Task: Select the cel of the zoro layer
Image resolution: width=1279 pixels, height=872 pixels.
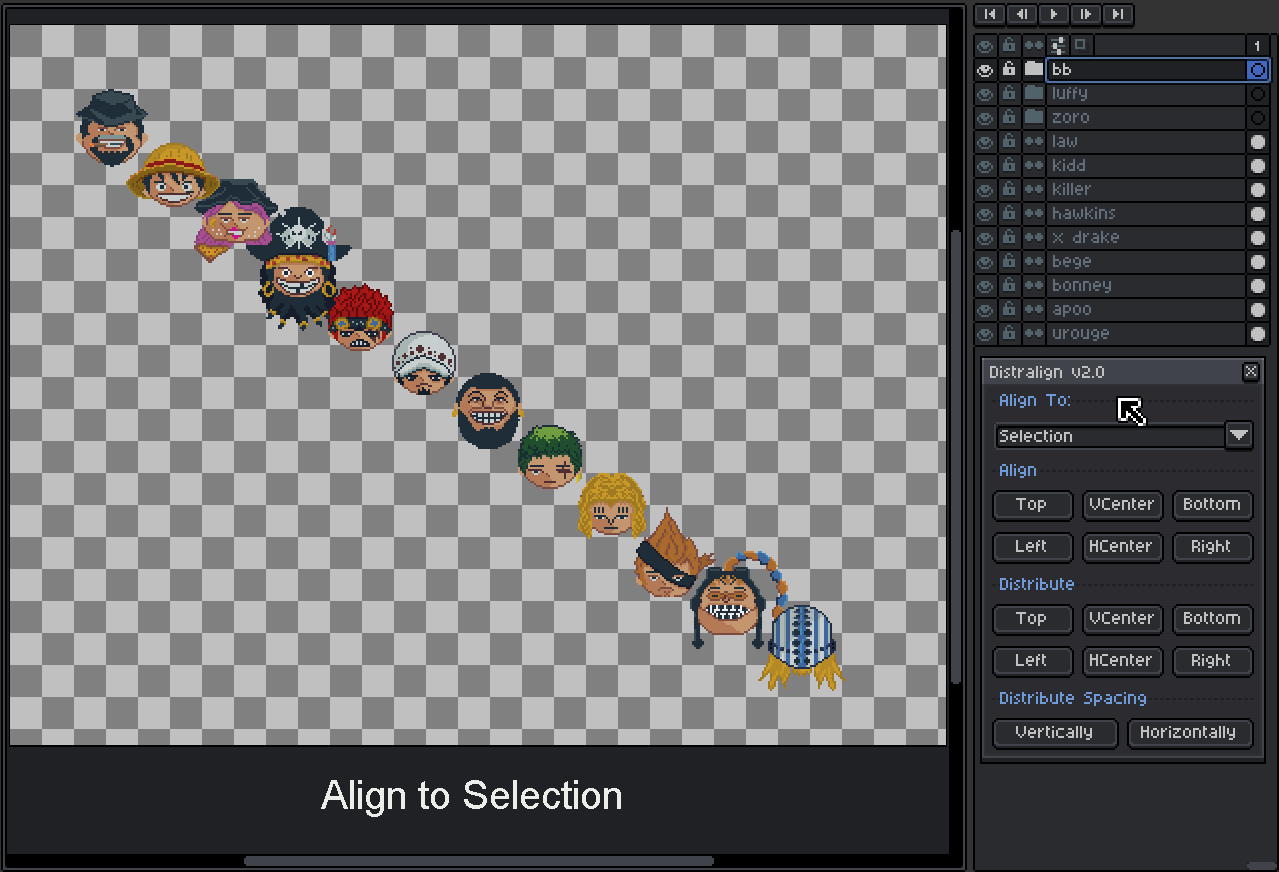Action: point(1258,118)
